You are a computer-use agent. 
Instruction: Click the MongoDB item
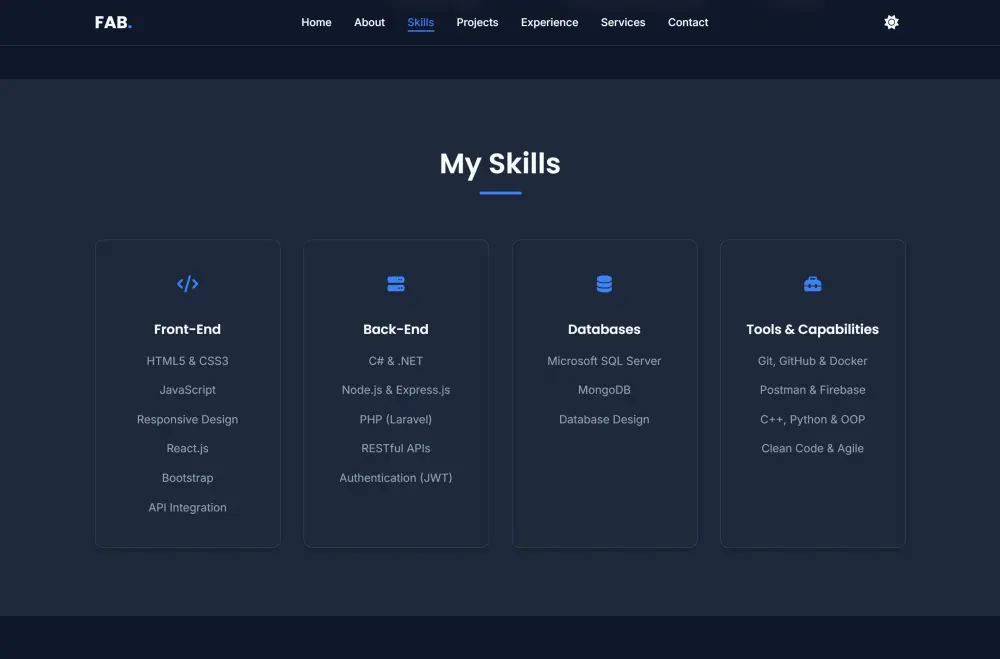coord(604,390)
